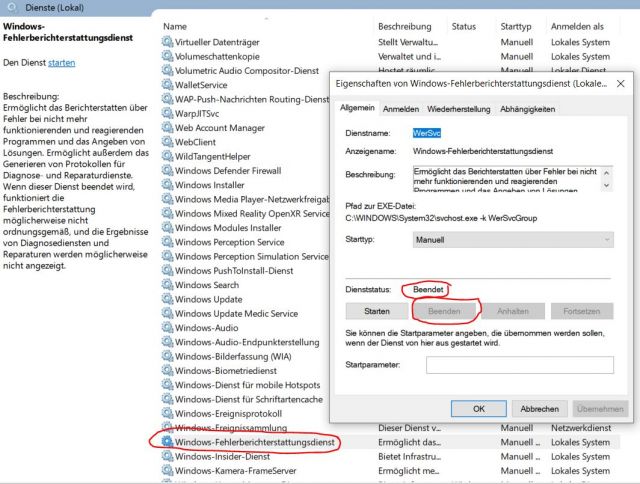Click gear icon next to WarpJITSvc
This screenshot has height=484, width=640.
point(167,113)
